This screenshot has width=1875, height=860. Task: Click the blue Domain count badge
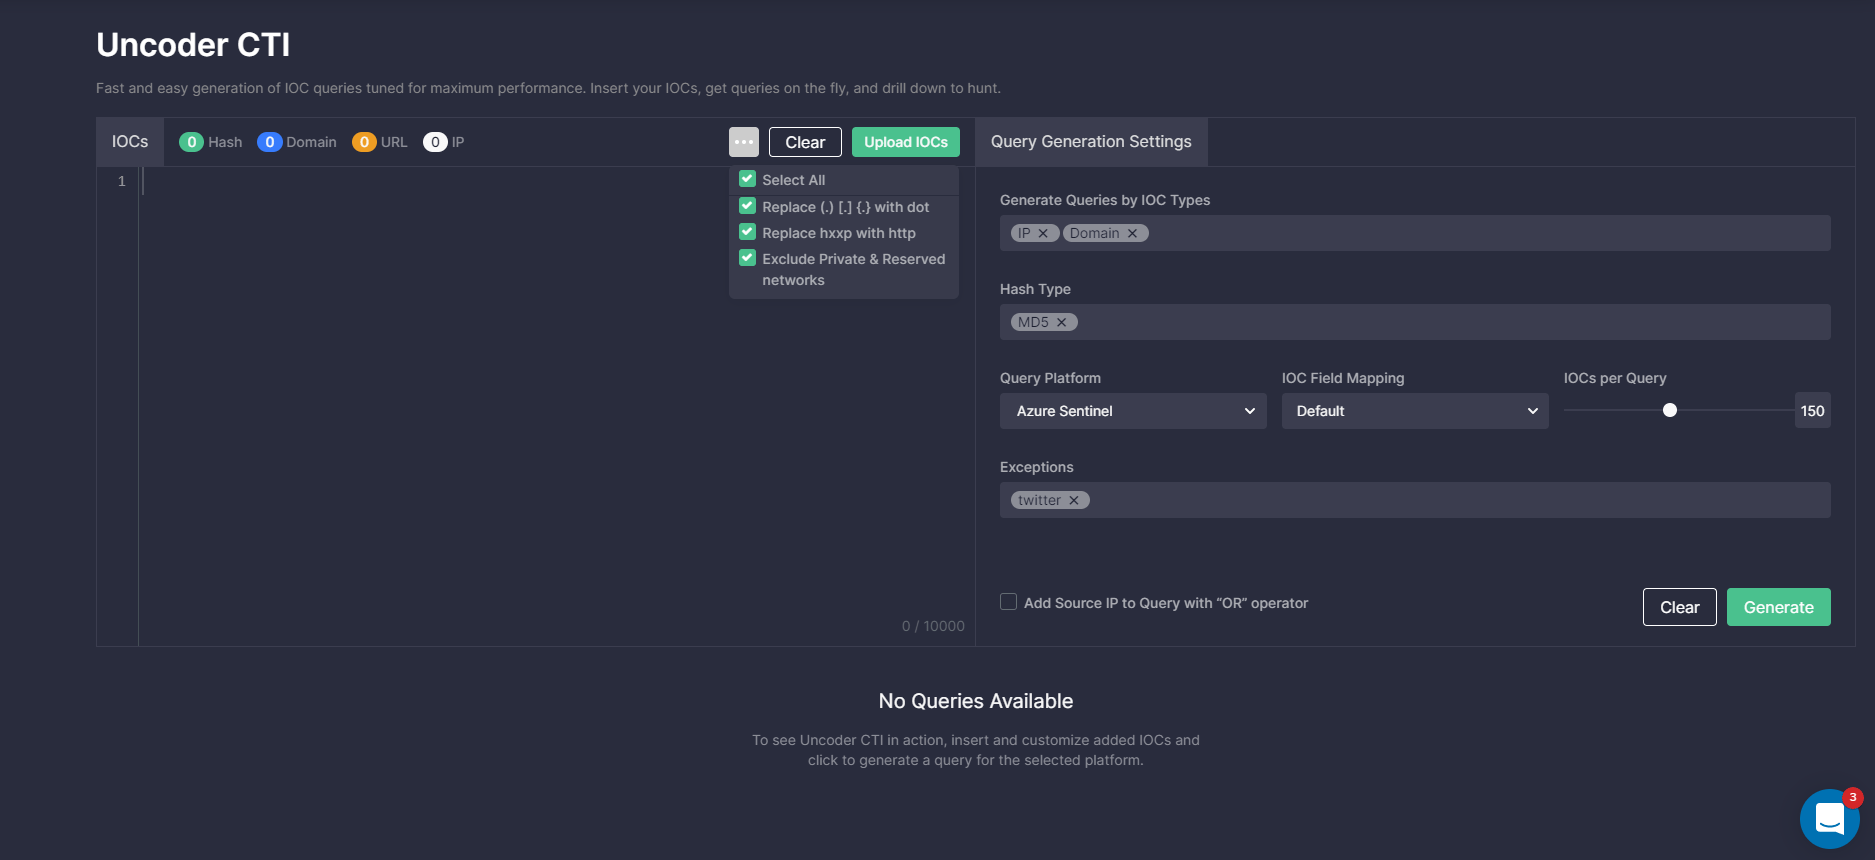(x=269, y=142)
